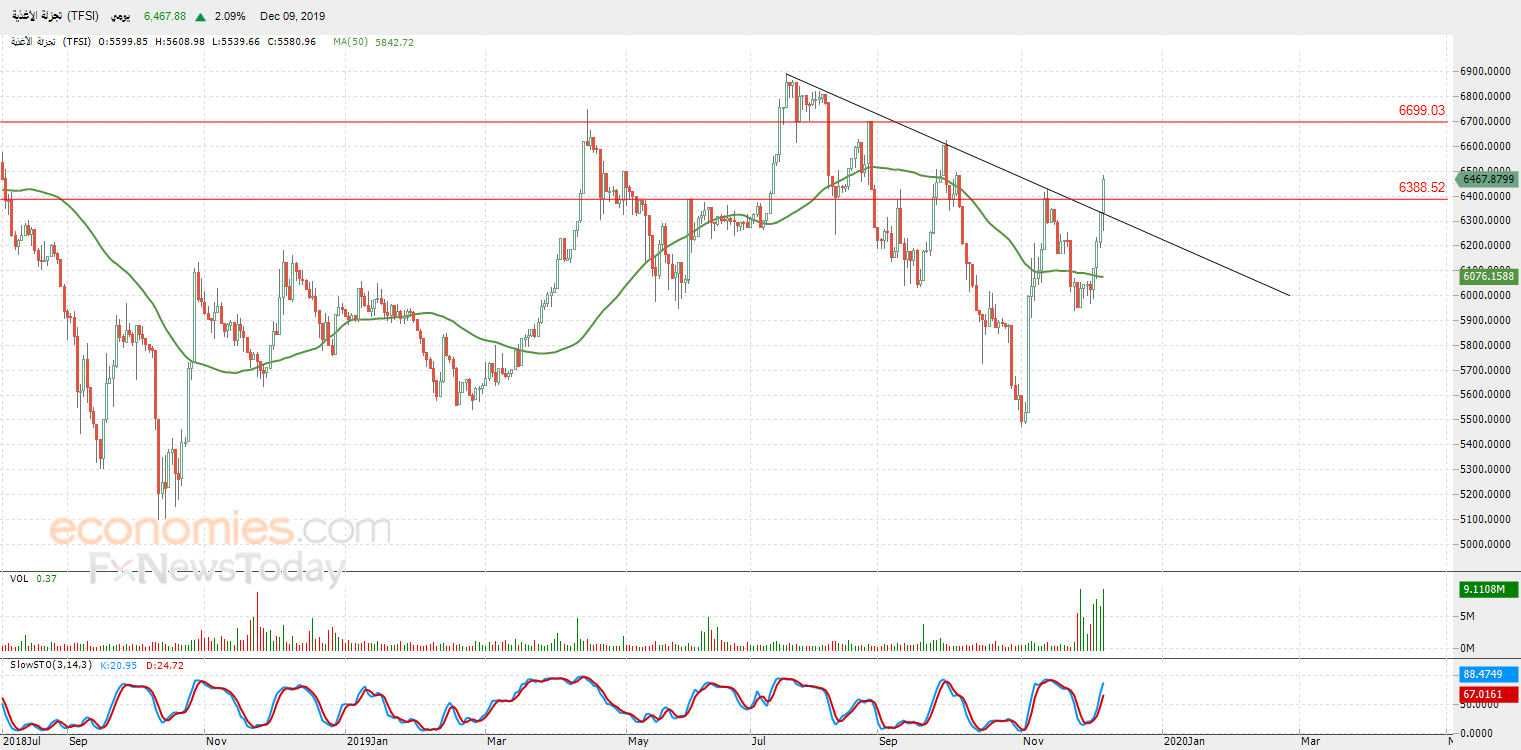Click the SlowSTO(3,14,3) indicator label

tap(51, 665)
